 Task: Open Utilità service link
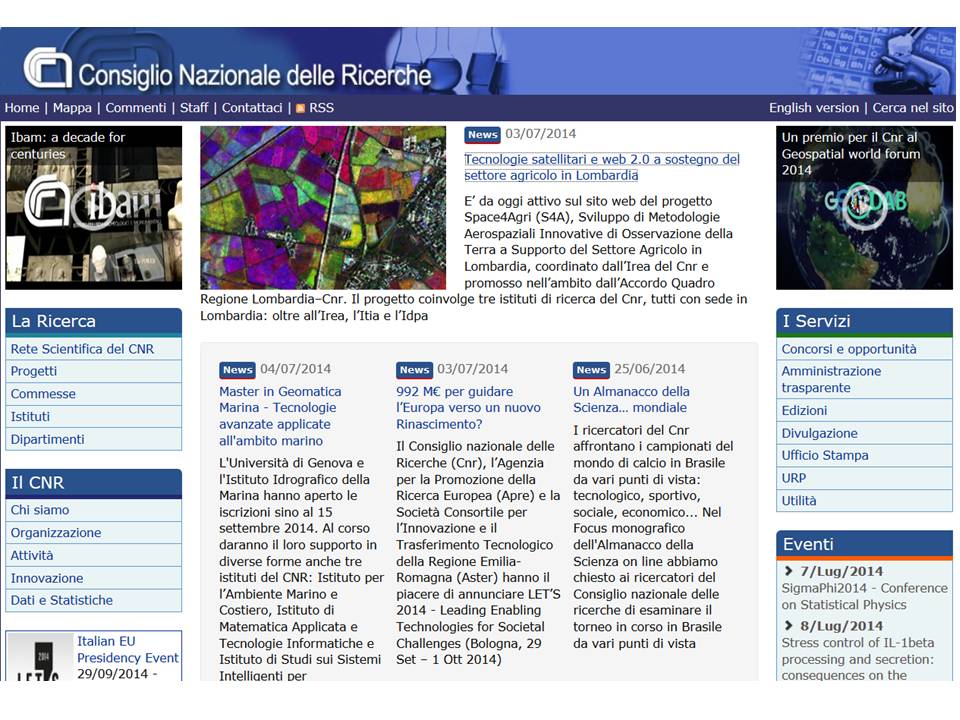pyautogui.click(x=864, y=501)
